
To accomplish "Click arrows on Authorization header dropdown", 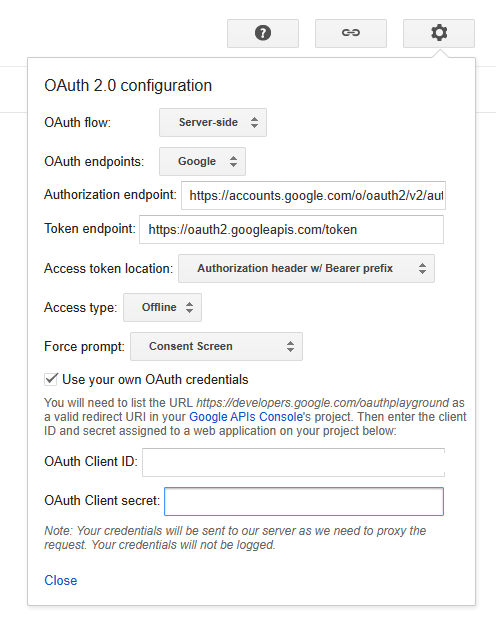I will (423, 269).
